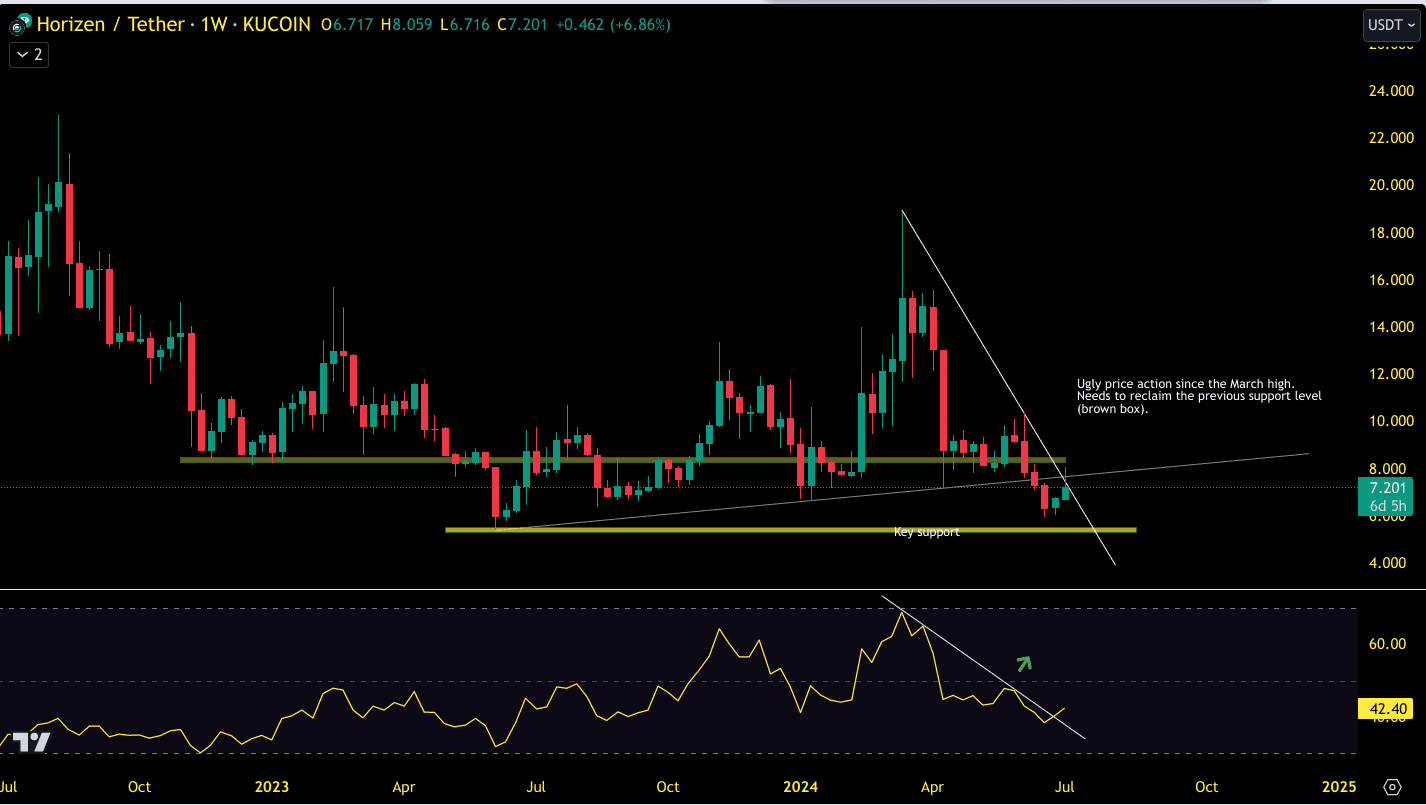1426x805 pixels.
Task: Click the Apr 2023 time axis label
Action: [x=404, y=786]
